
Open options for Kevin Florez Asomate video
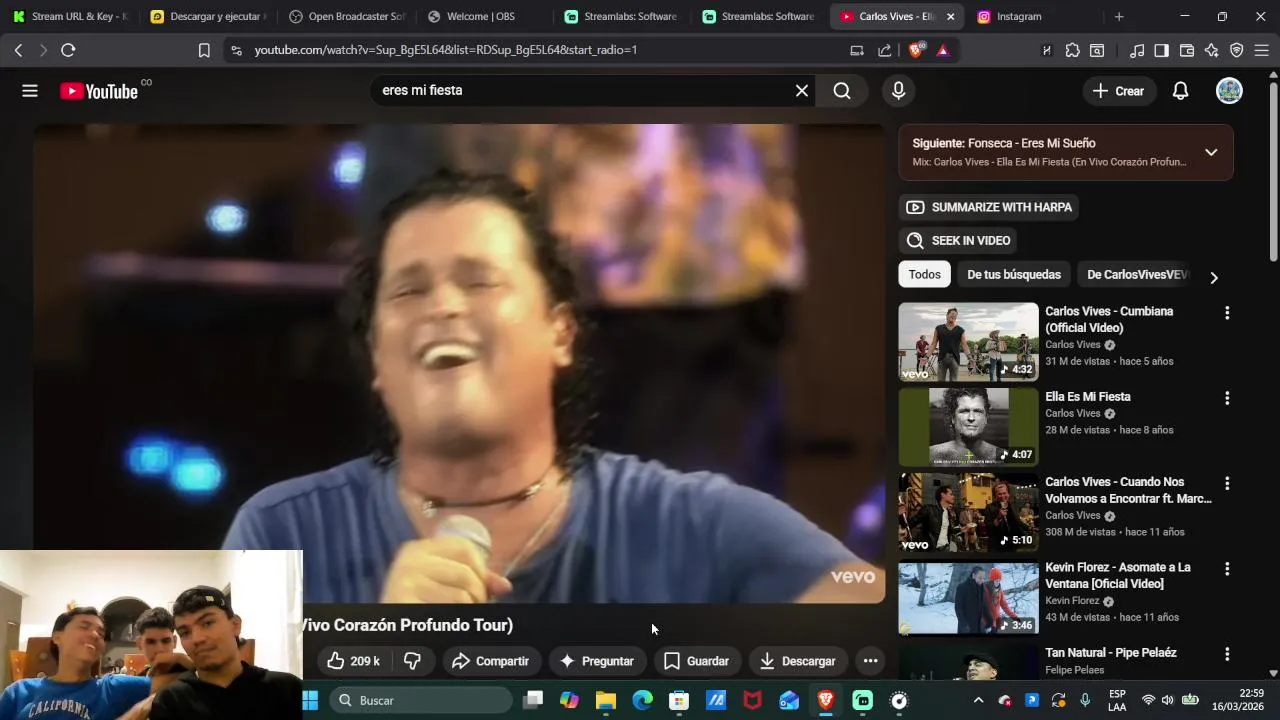click(1227, 568)
